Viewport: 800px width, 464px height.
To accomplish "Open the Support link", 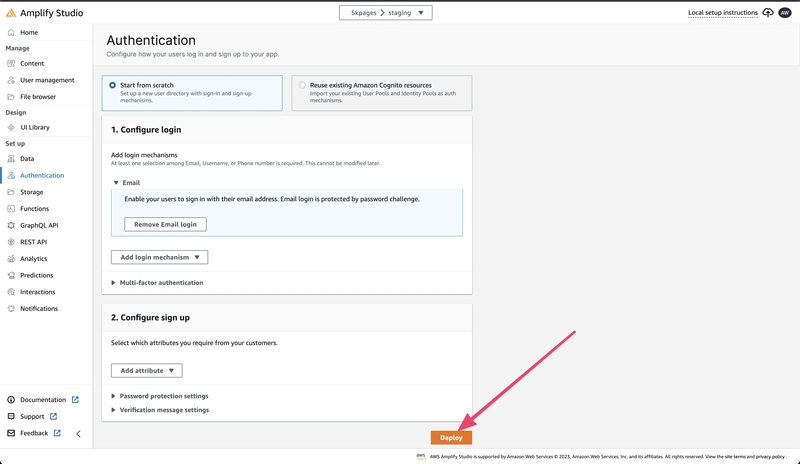I will (32, 417).
